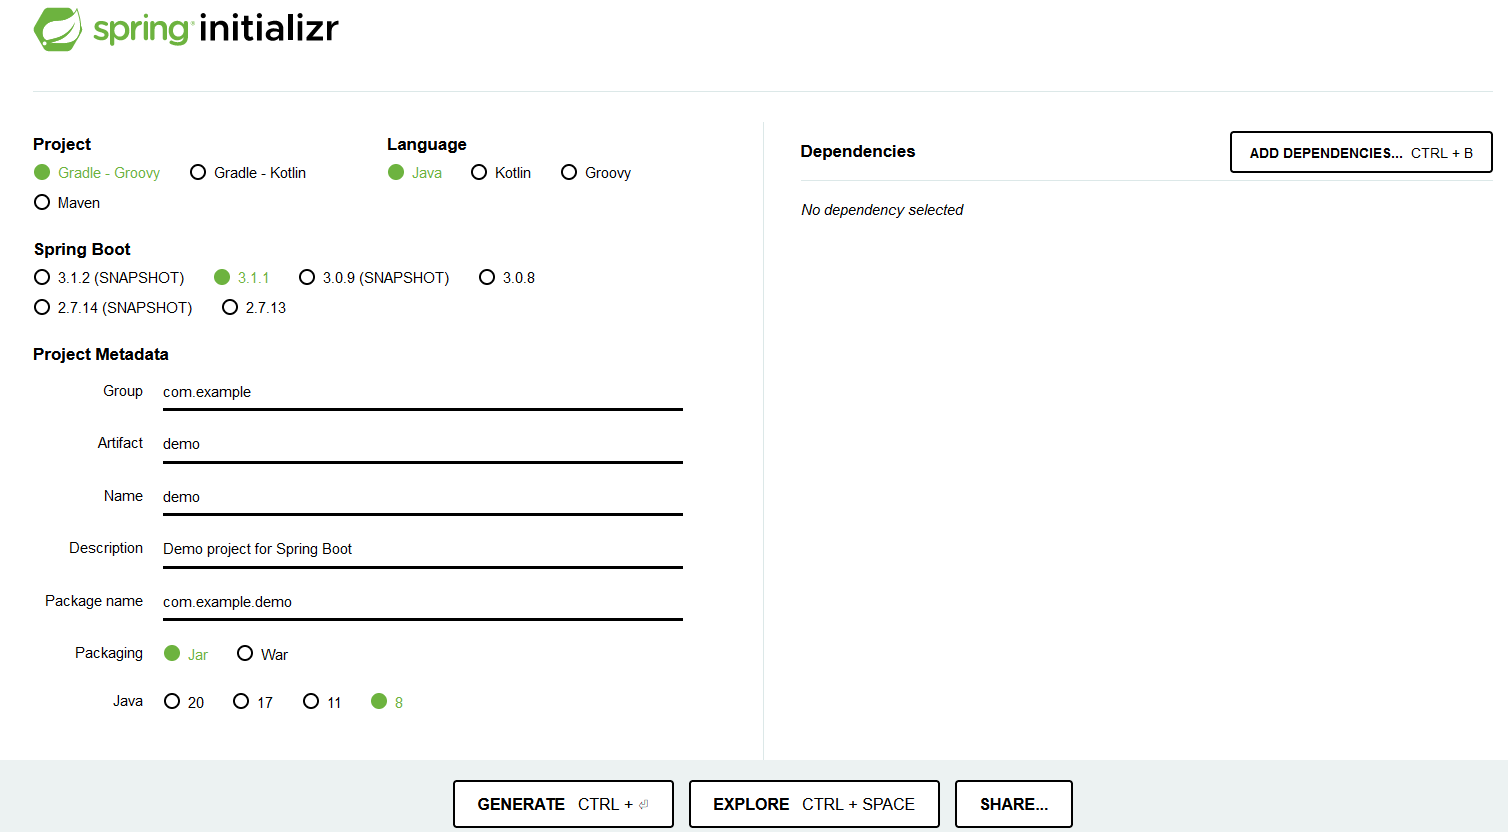1508x832 pixels.
Task: Click the Generate button
Action: [x=563, y=804]
